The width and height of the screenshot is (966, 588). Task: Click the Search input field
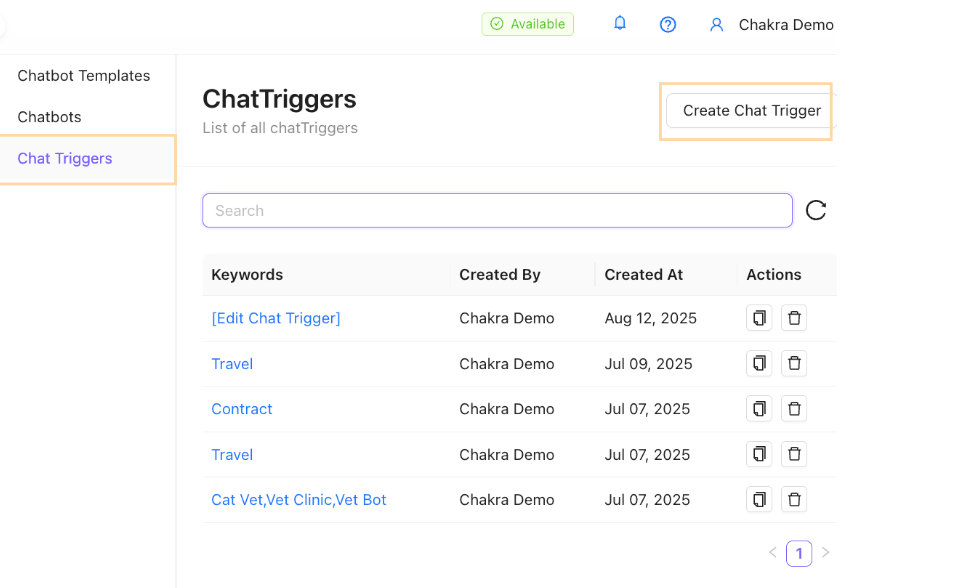(497, 210)
